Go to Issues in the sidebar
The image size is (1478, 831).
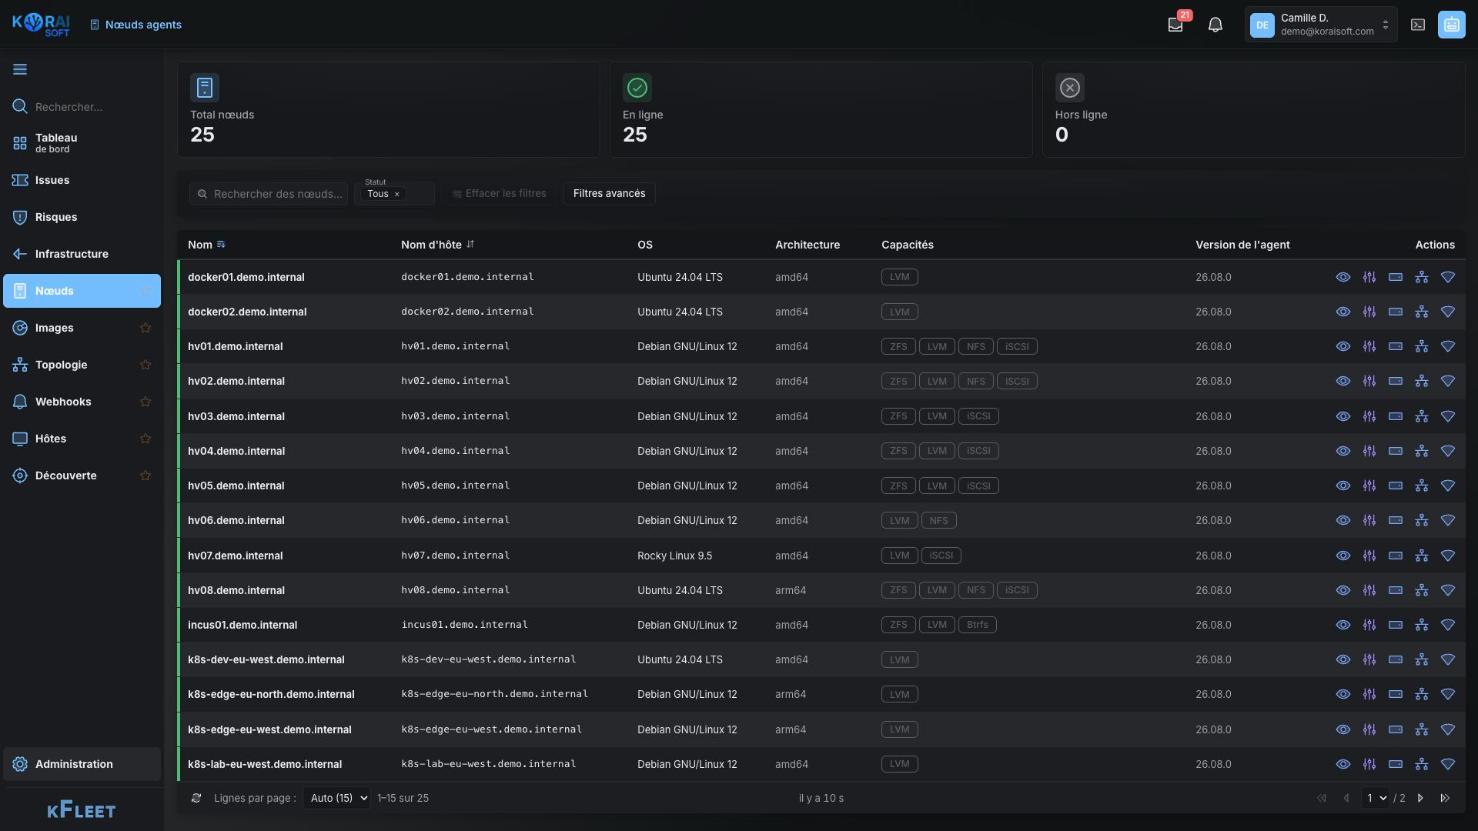pos(82,180)
